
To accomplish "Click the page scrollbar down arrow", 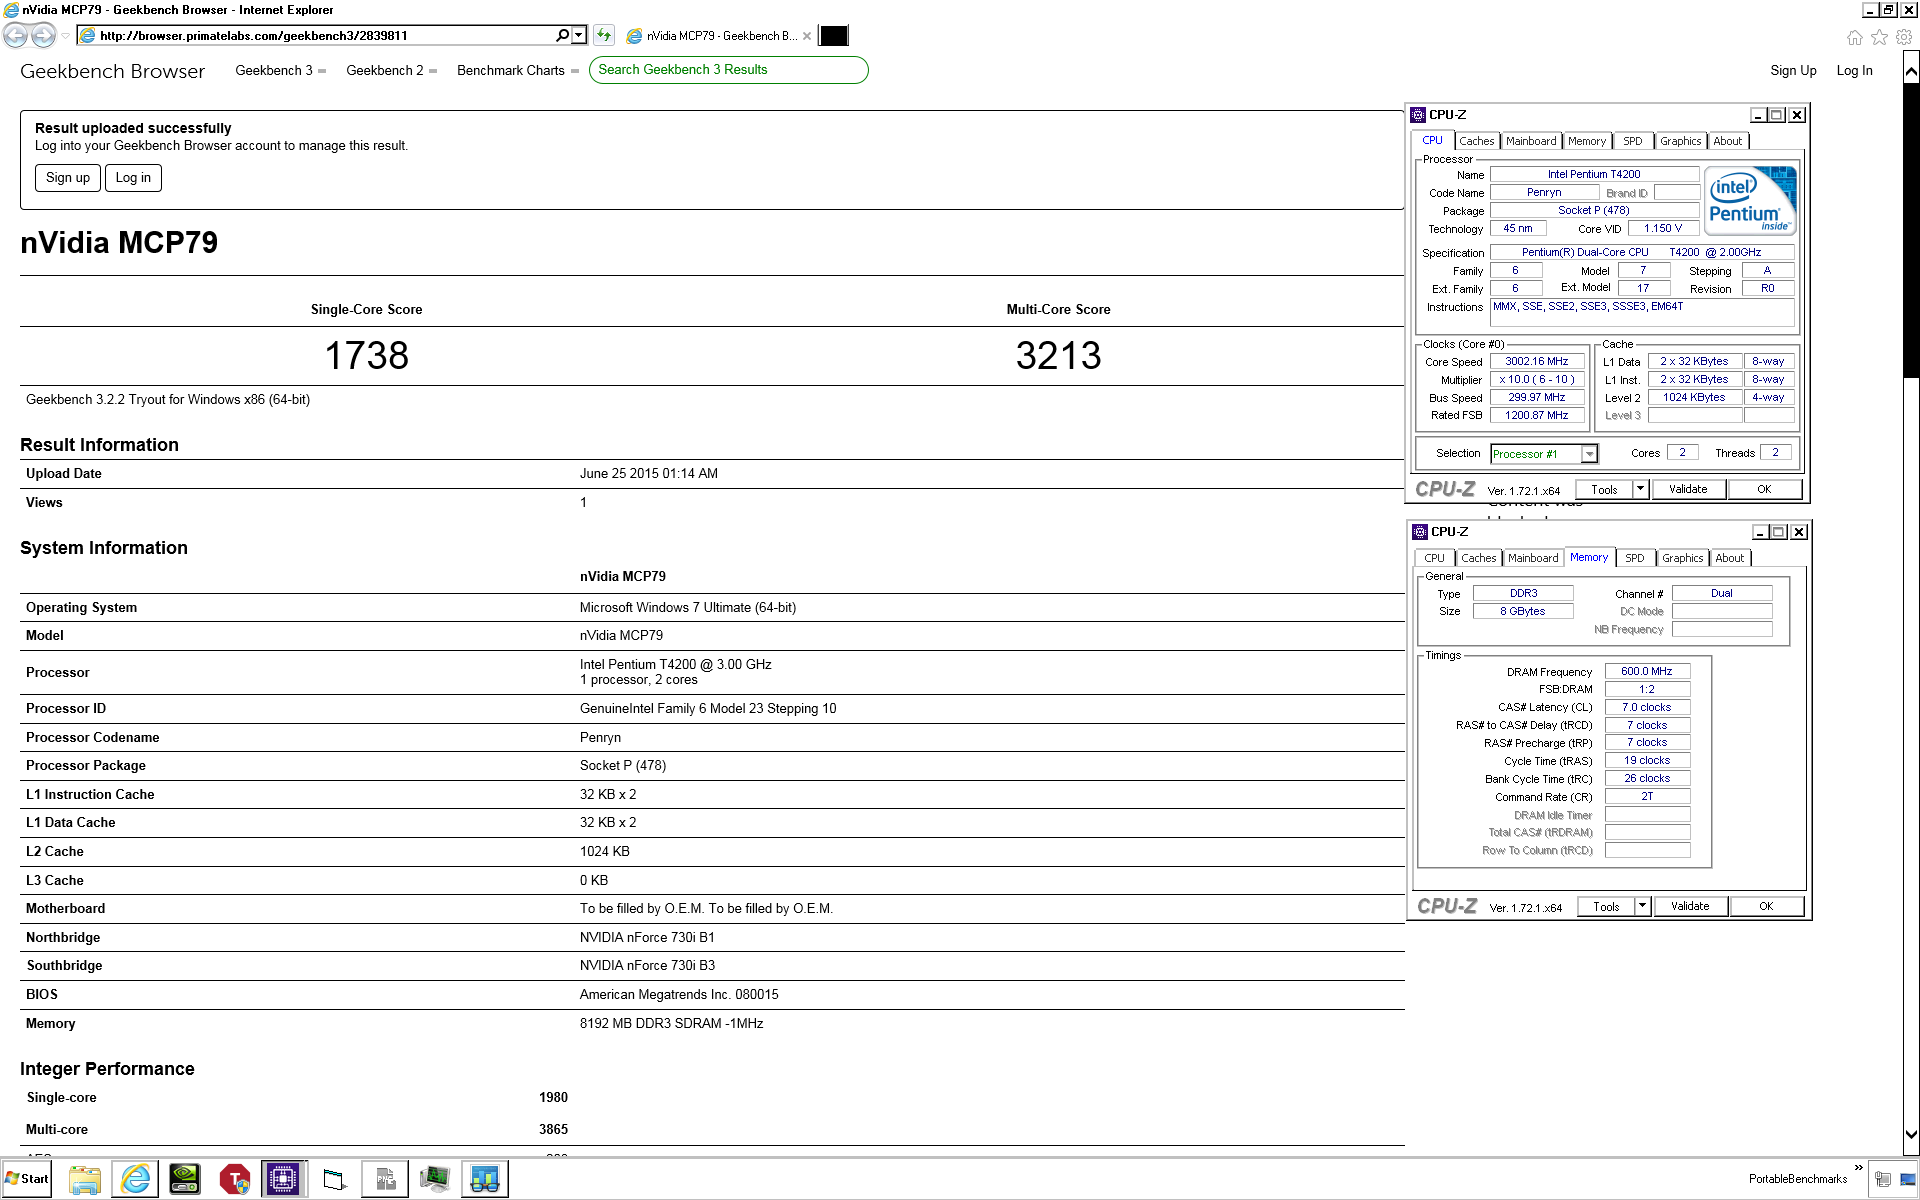I will (1911, 1134).
